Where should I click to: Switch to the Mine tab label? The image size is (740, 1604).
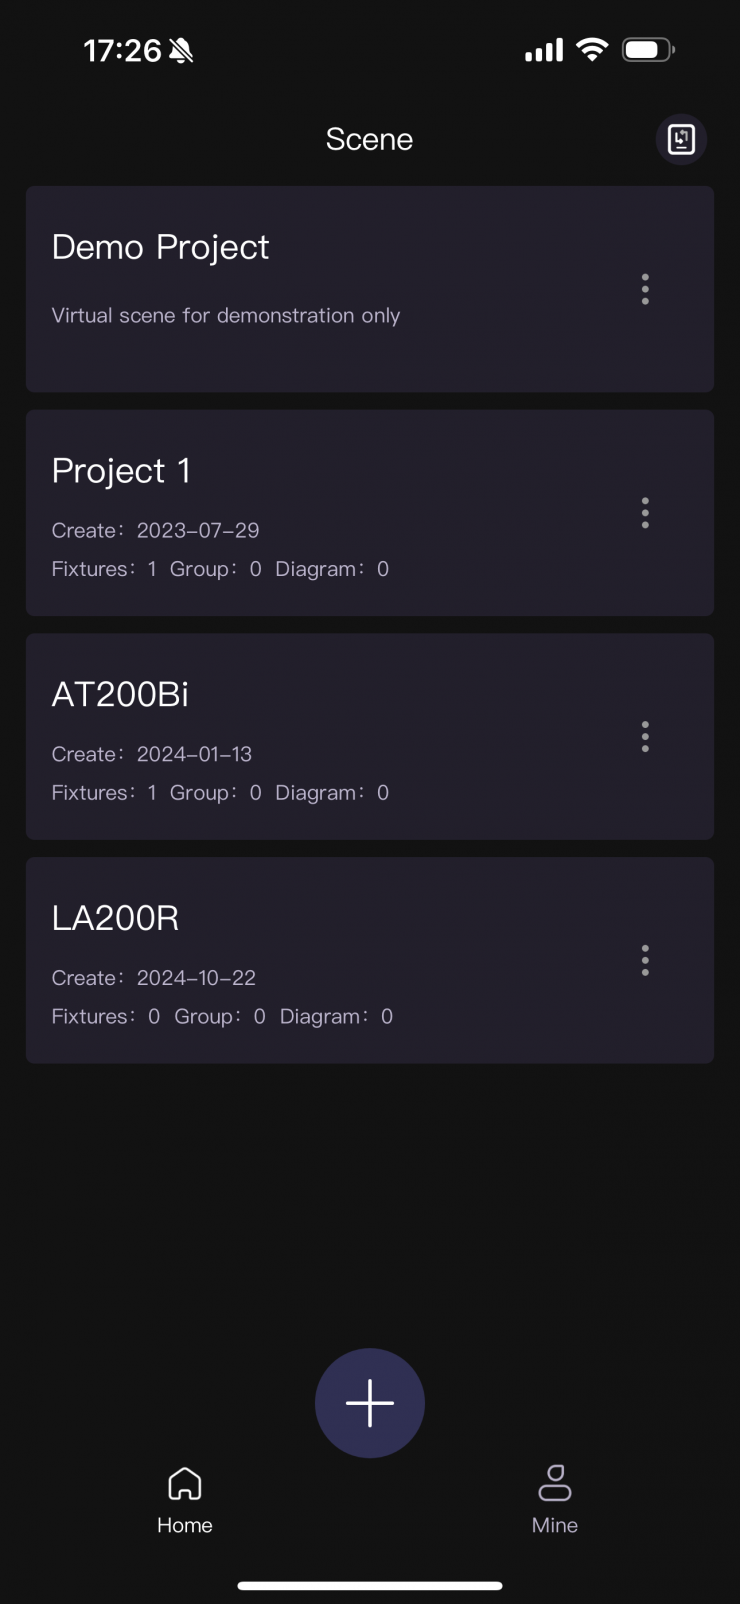coord(555,1525)
